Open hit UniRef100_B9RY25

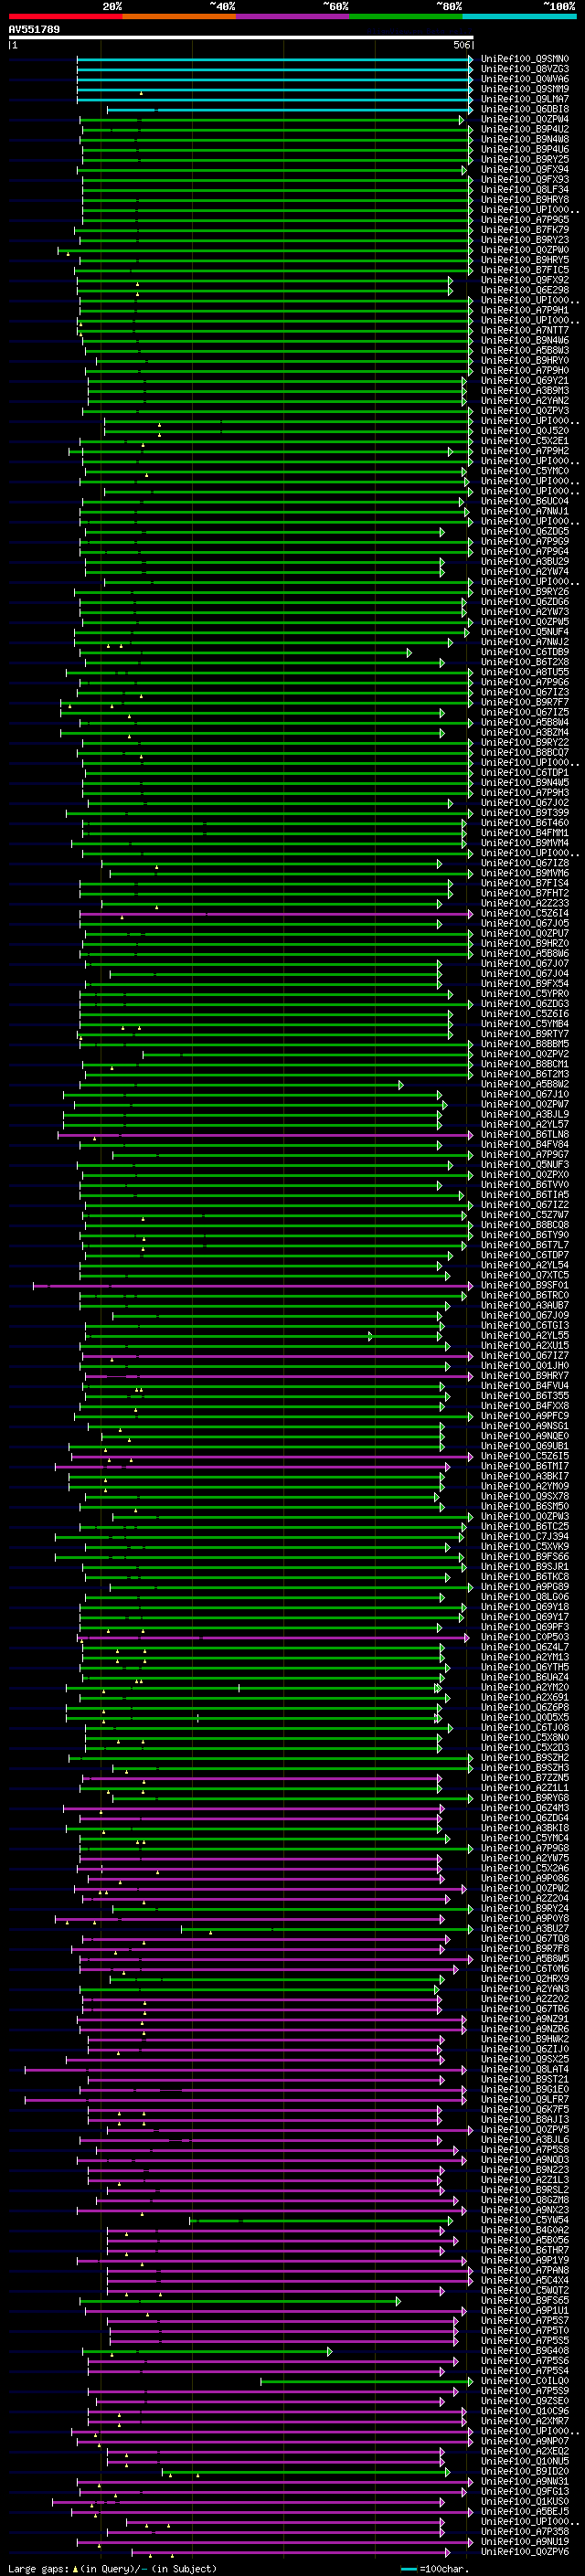524,159
